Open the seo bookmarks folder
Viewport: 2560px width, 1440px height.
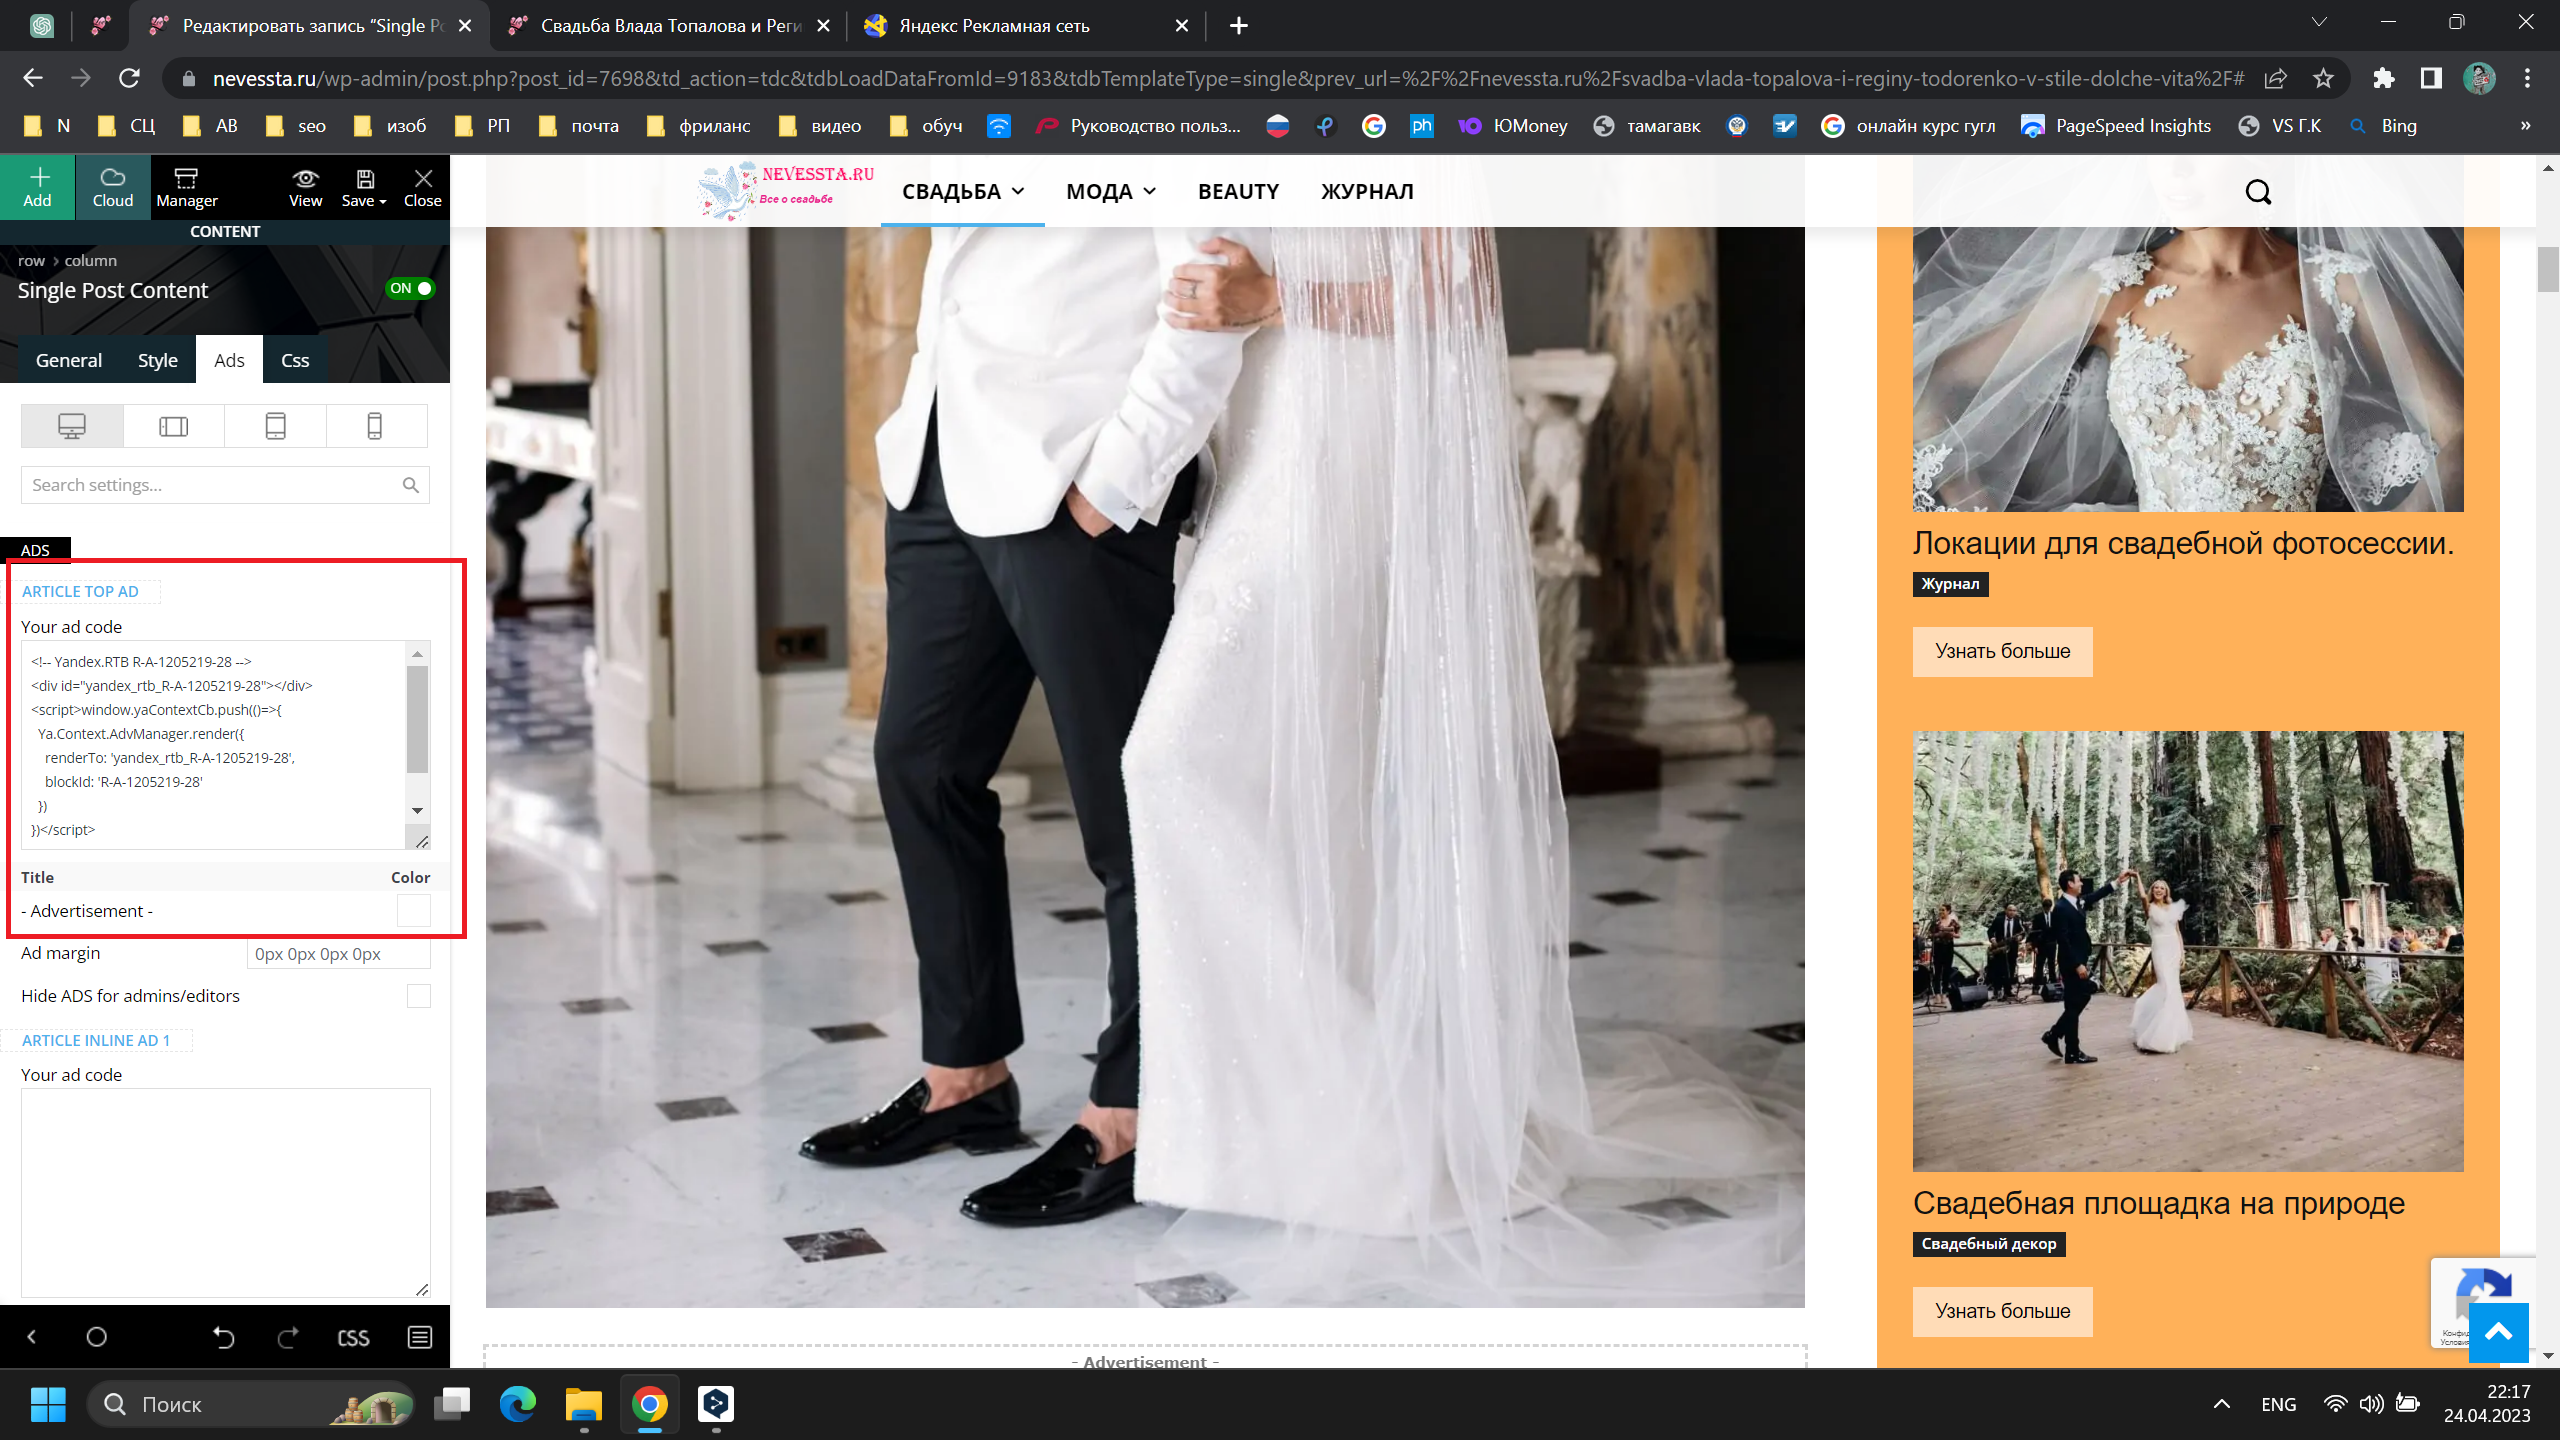(x=296, y=126)
